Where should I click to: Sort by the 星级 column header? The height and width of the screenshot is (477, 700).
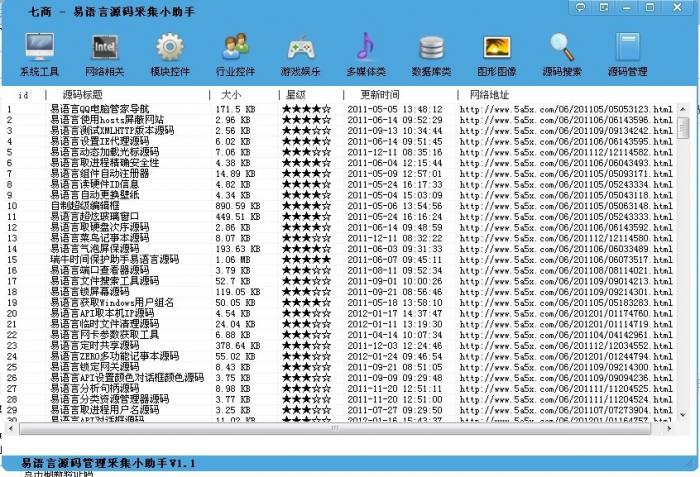click(x=296, y=95)
